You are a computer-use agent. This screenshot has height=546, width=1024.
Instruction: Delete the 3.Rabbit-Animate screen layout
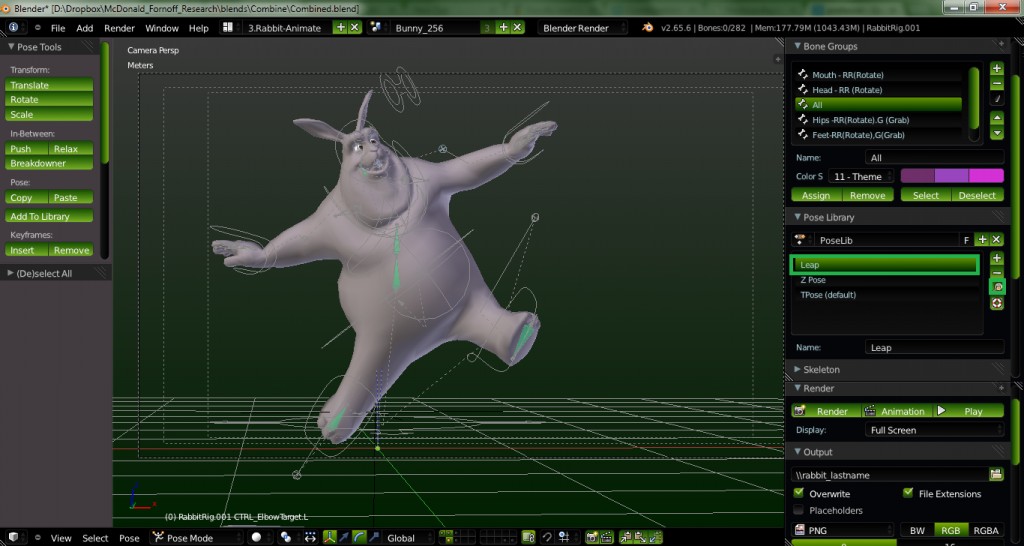click(355, 27)
